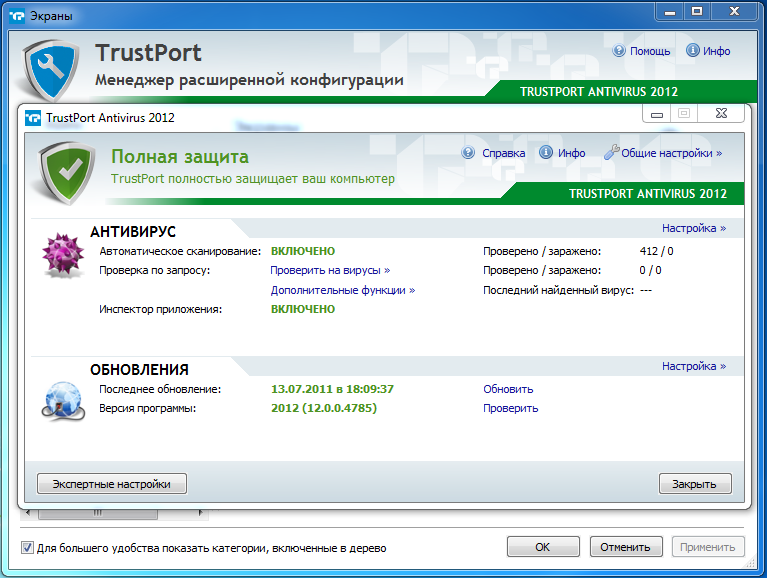Click the Инфо icon in Antivirus window
This screenshot has height=578, width=767.
point(546,153)
